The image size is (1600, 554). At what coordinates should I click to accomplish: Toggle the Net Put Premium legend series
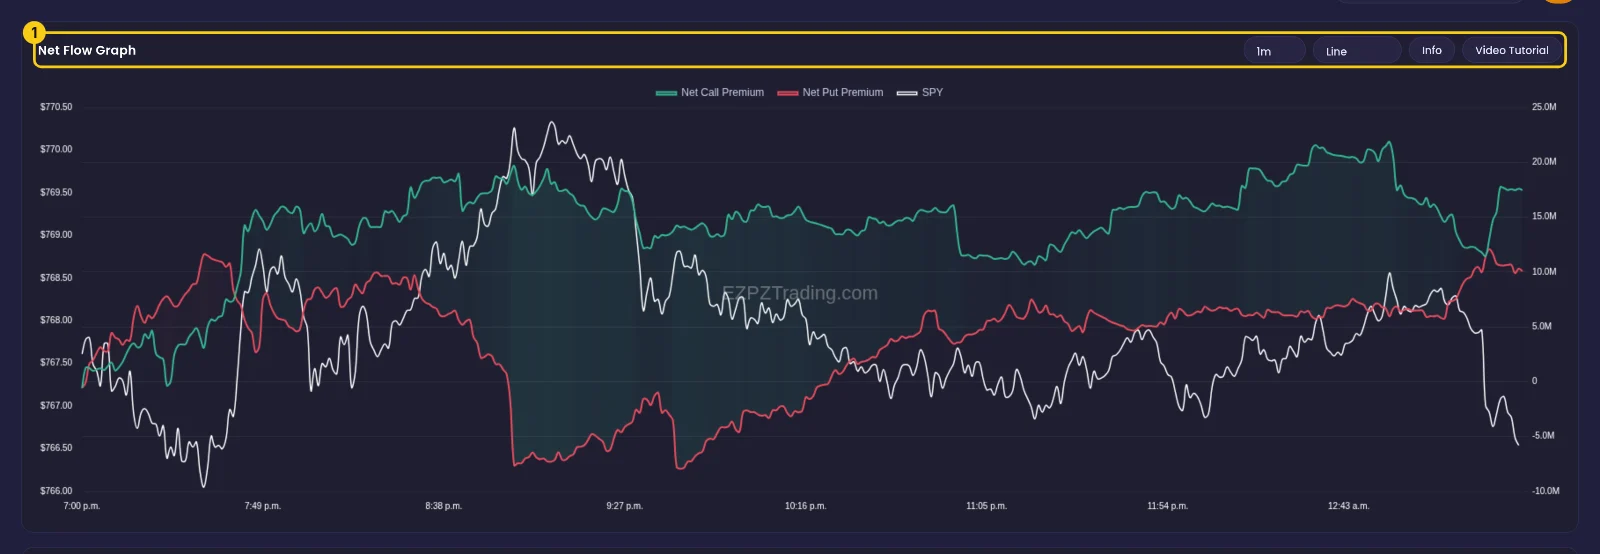coord(830,92)
